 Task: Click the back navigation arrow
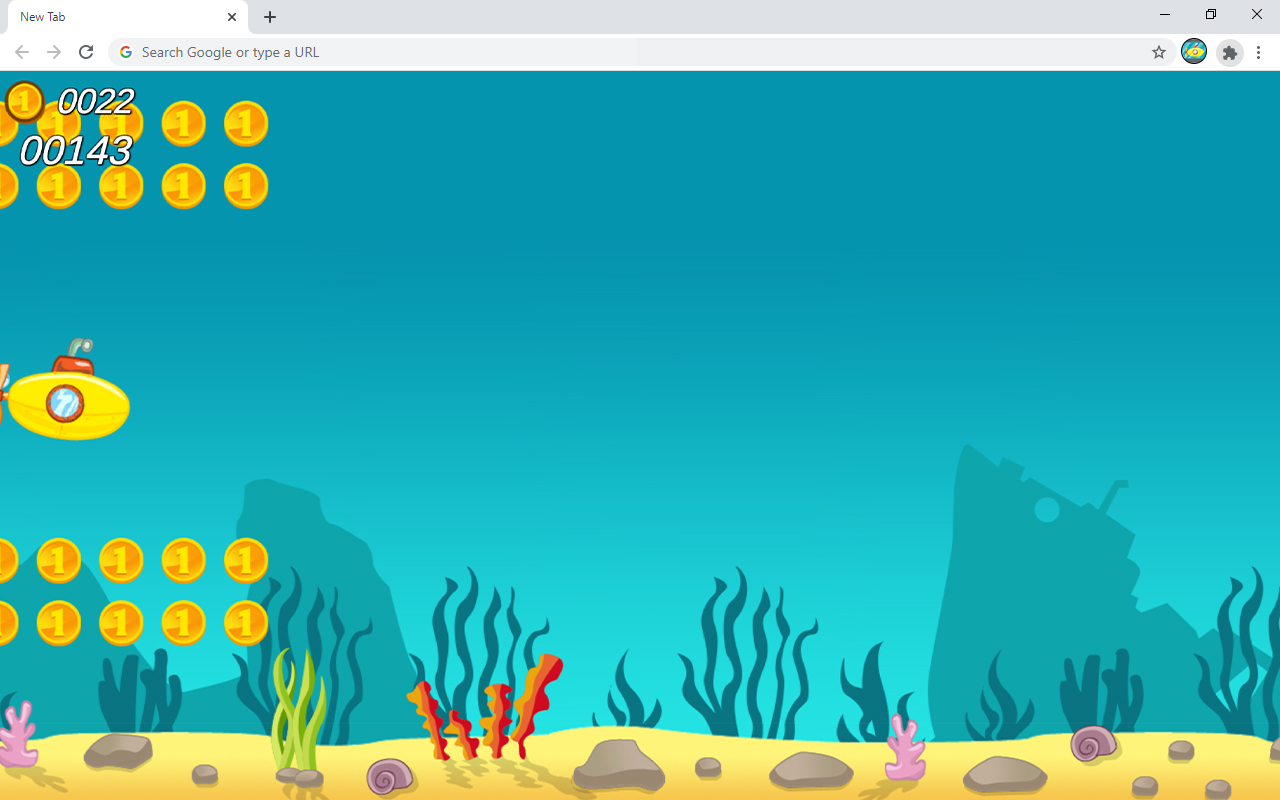click(22, 52)
